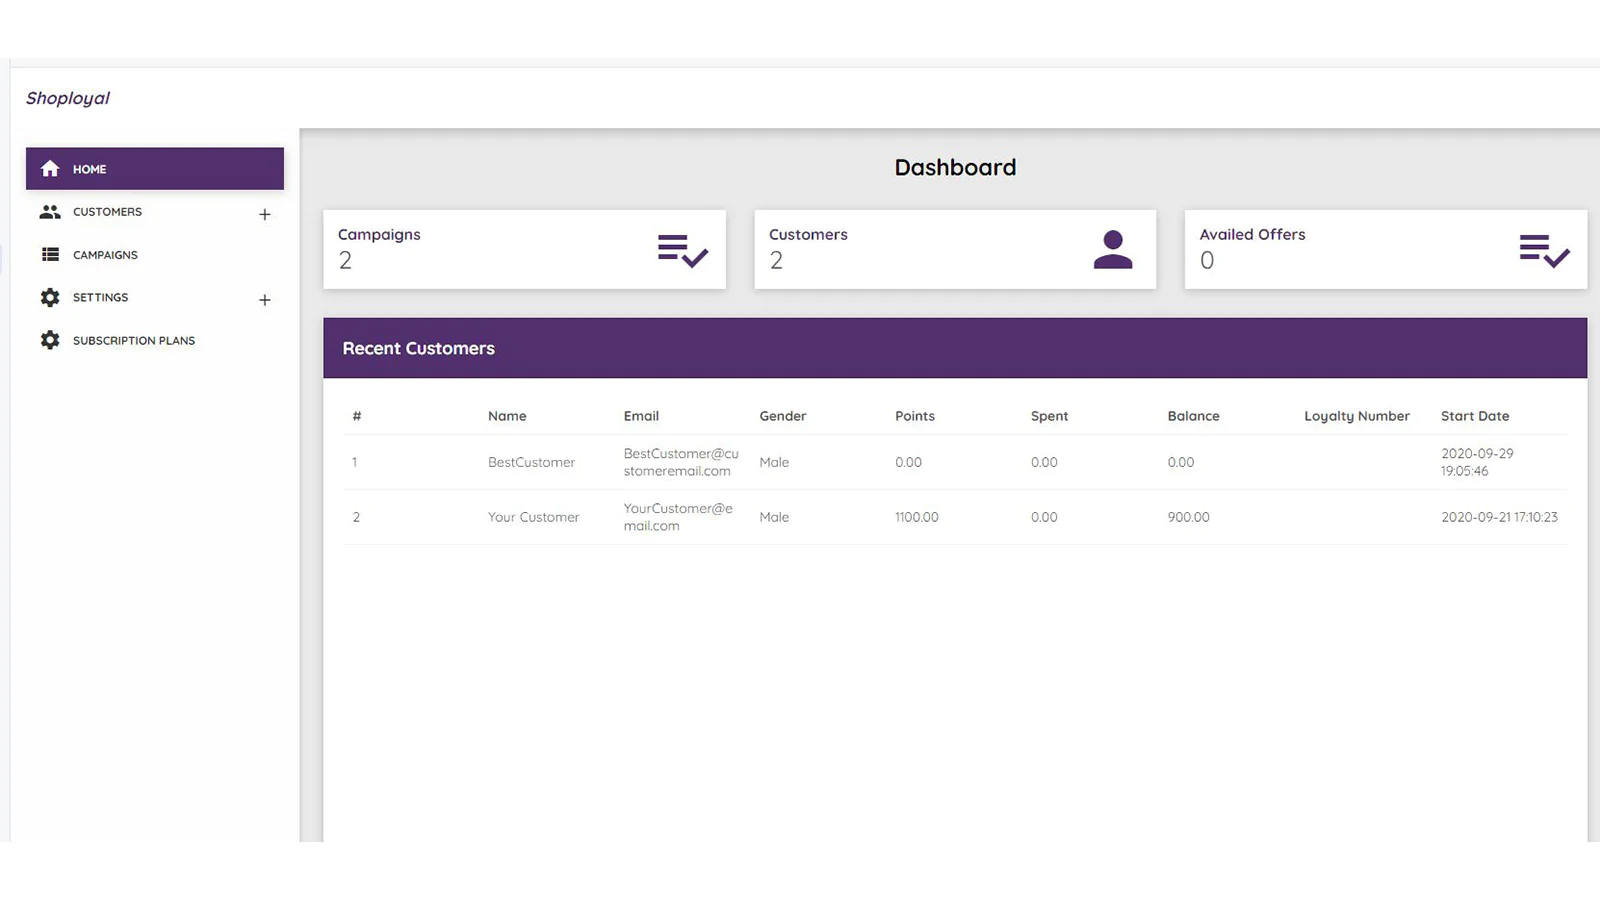Image resolution: width=1600 pixels, height=900 pixels.
Task: Click the Customers people icon in sidebar
Action: coord(50,212)
